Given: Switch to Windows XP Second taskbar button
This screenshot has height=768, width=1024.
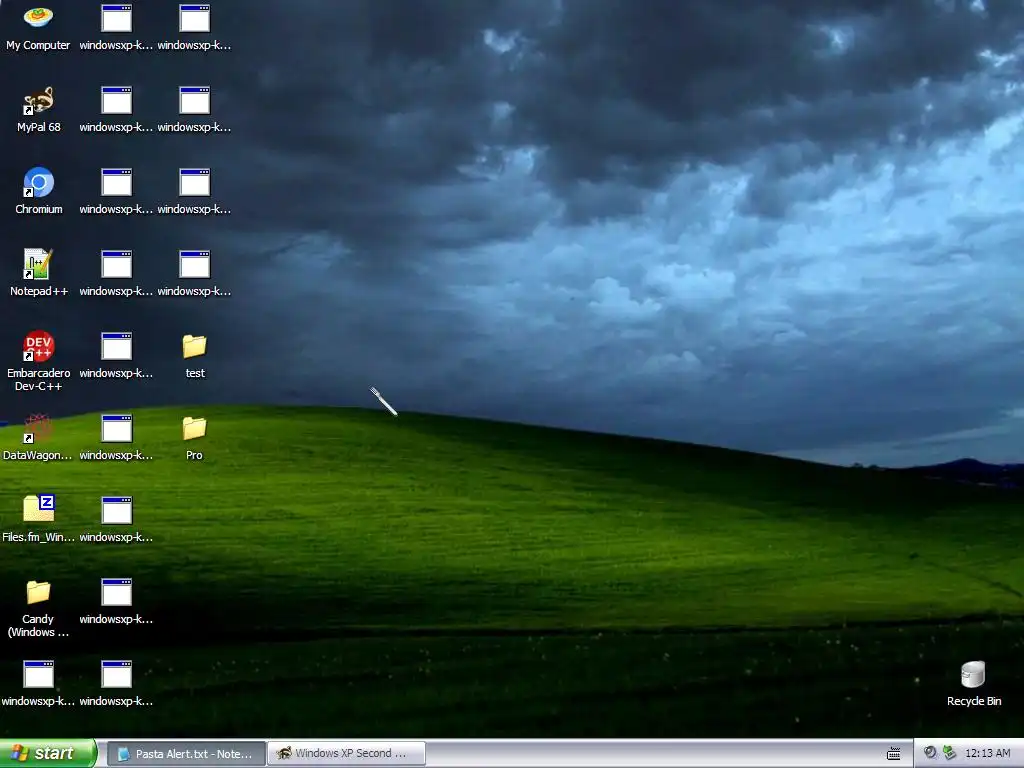Looking at the screenshot, I should 346,754.
